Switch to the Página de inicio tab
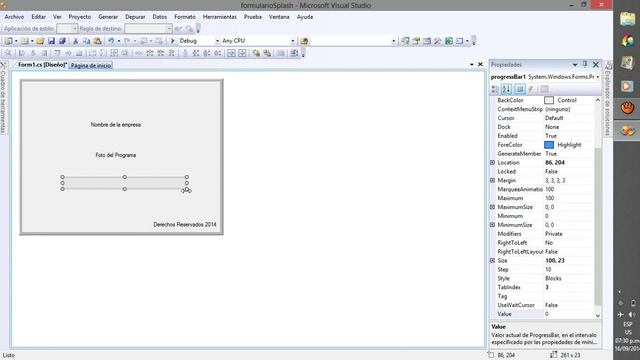 91,65
